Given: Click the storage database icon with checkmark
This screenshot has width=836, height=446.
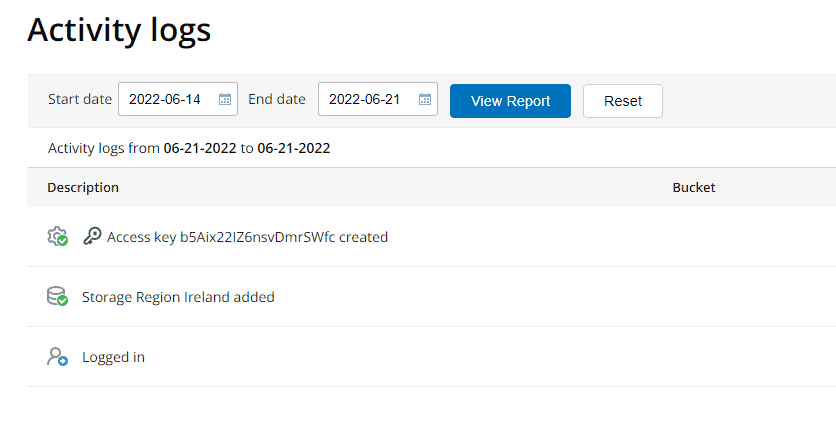Looking at the screenshot, I should click(57, 296).
